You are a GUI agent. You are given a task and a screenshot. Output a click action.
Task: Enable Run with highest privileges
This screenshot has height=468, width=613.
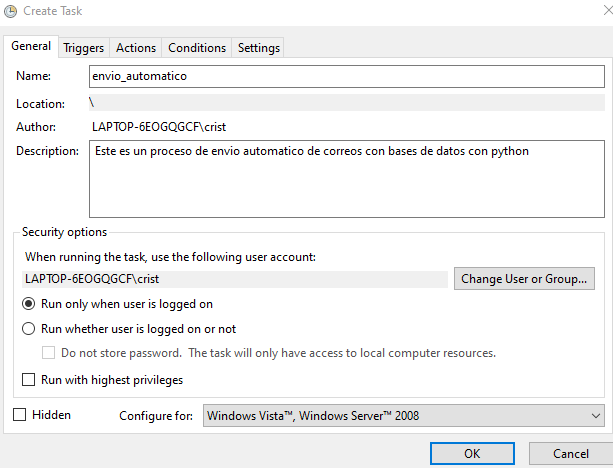(29, 380)
